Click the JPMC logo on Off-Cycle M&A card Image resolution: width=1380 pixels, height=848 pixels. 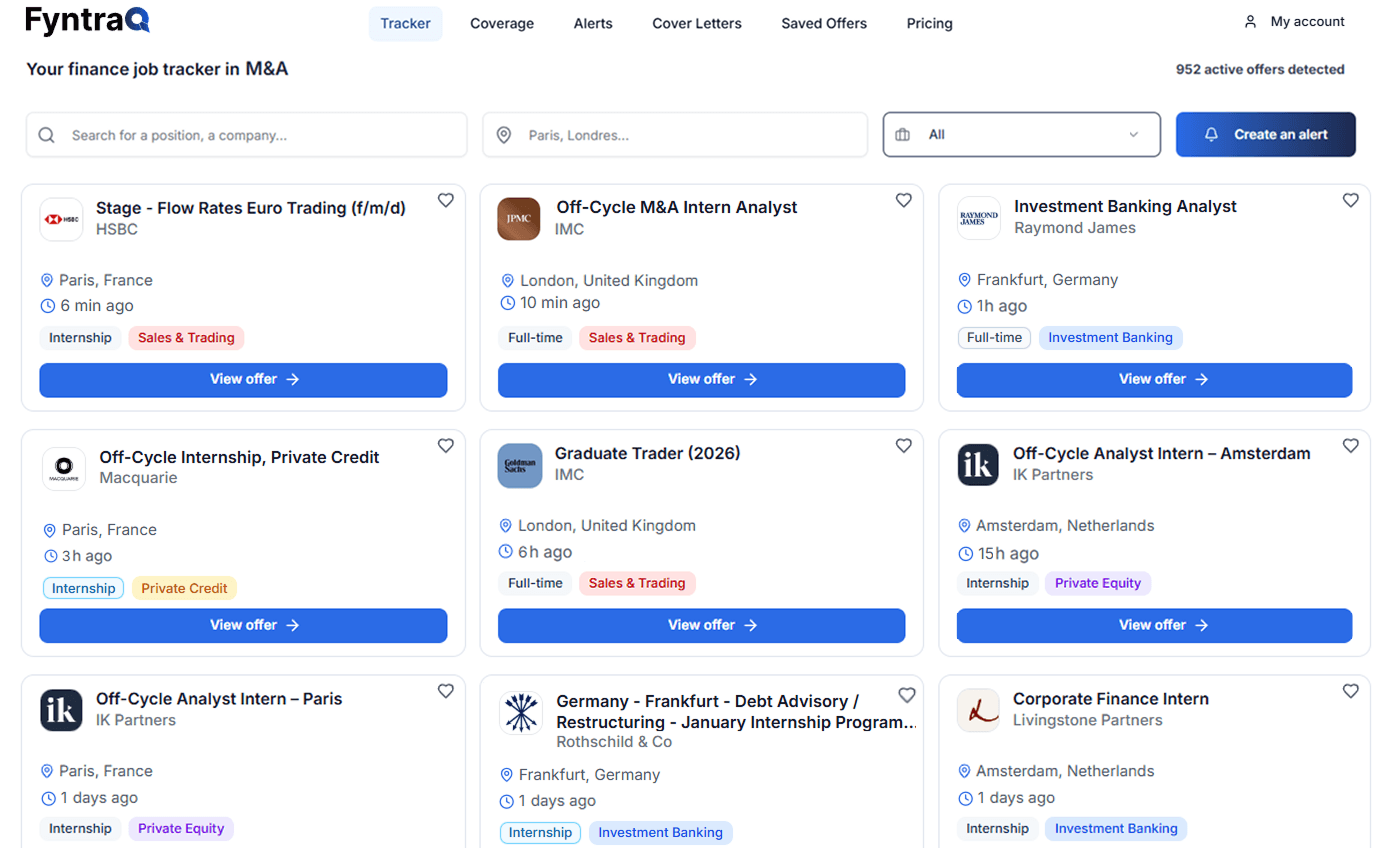point(519,219)
